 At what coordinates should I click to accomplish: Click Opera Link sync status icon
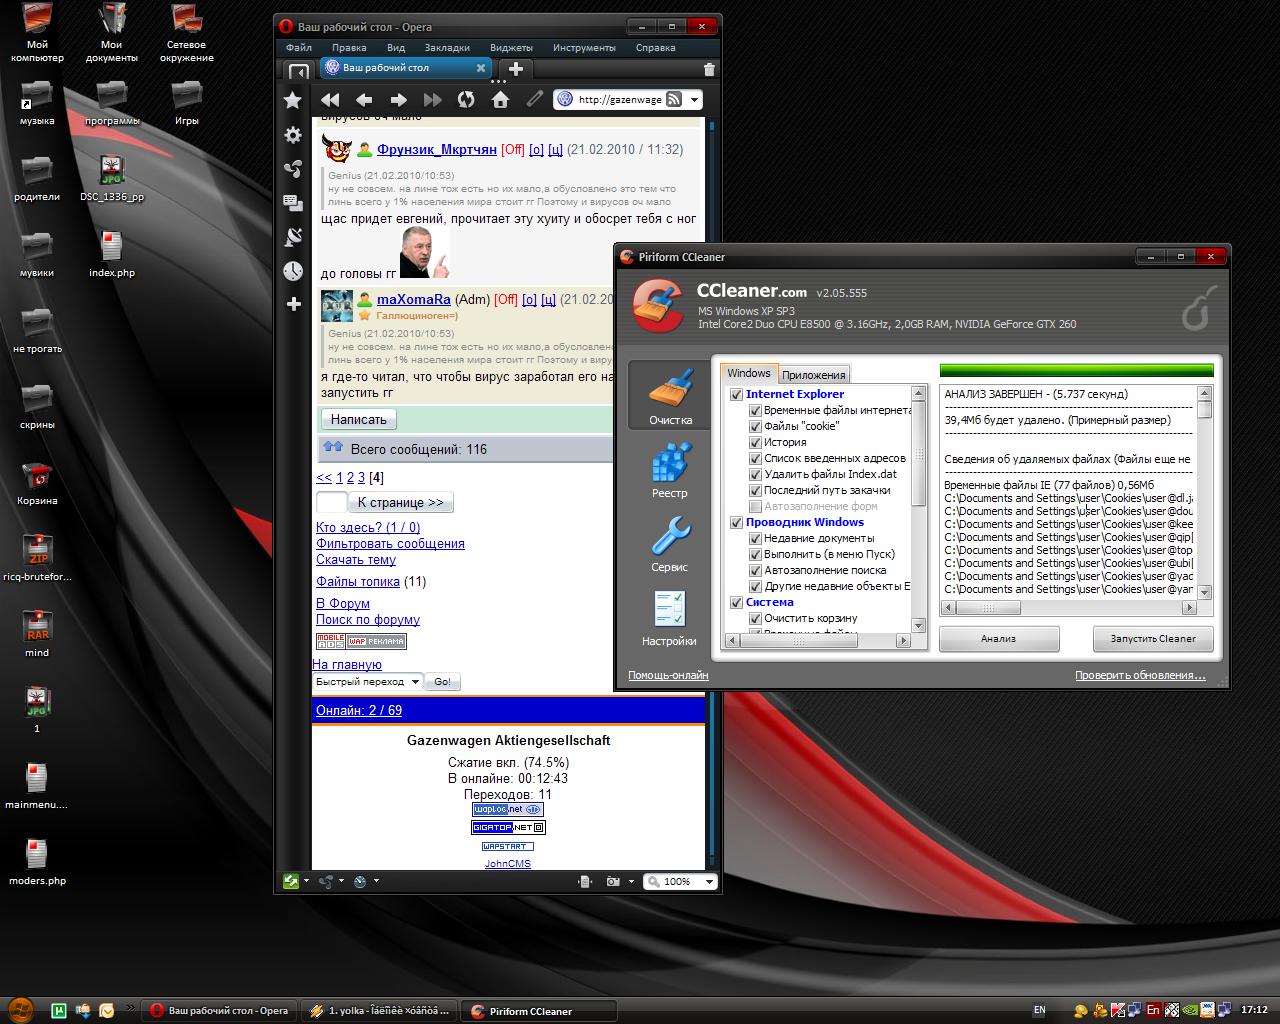click(291, 881)
